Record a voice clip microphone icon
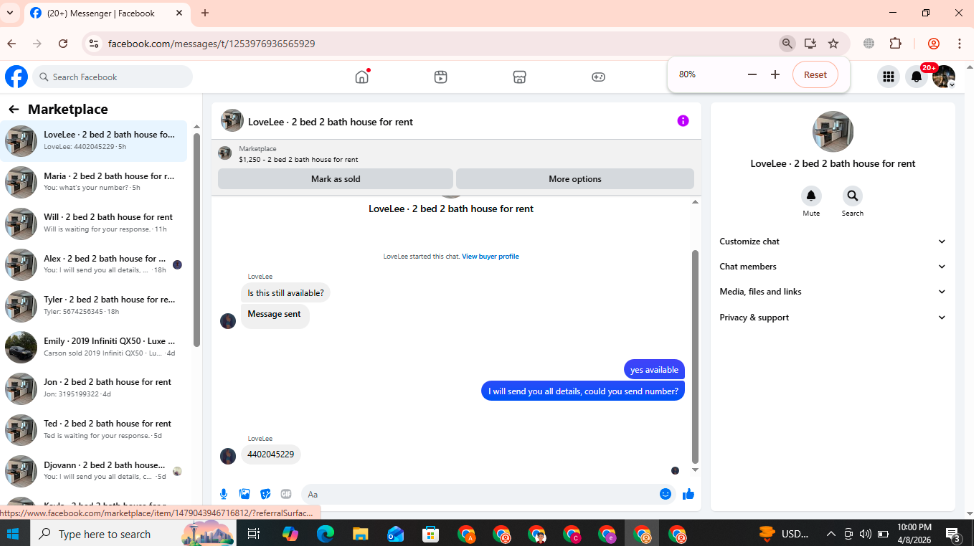Viewport: 974px width, 546px height. (224, 494)
